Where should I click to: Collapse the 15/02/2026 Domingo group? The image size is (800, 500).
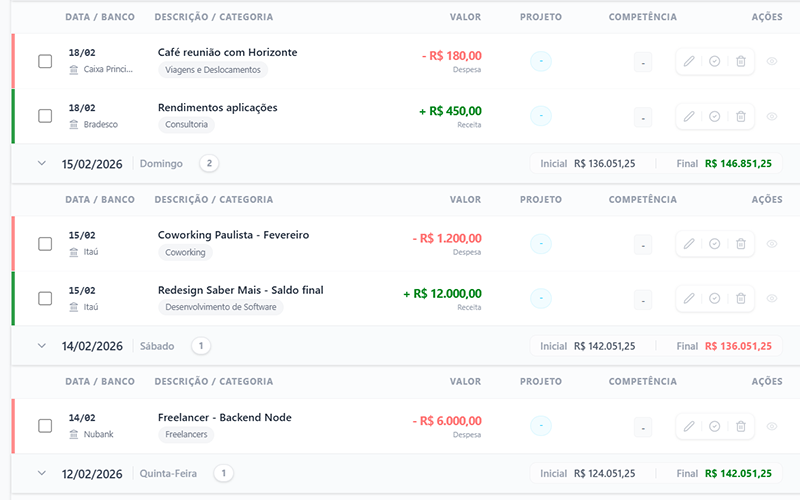[42, 163]
